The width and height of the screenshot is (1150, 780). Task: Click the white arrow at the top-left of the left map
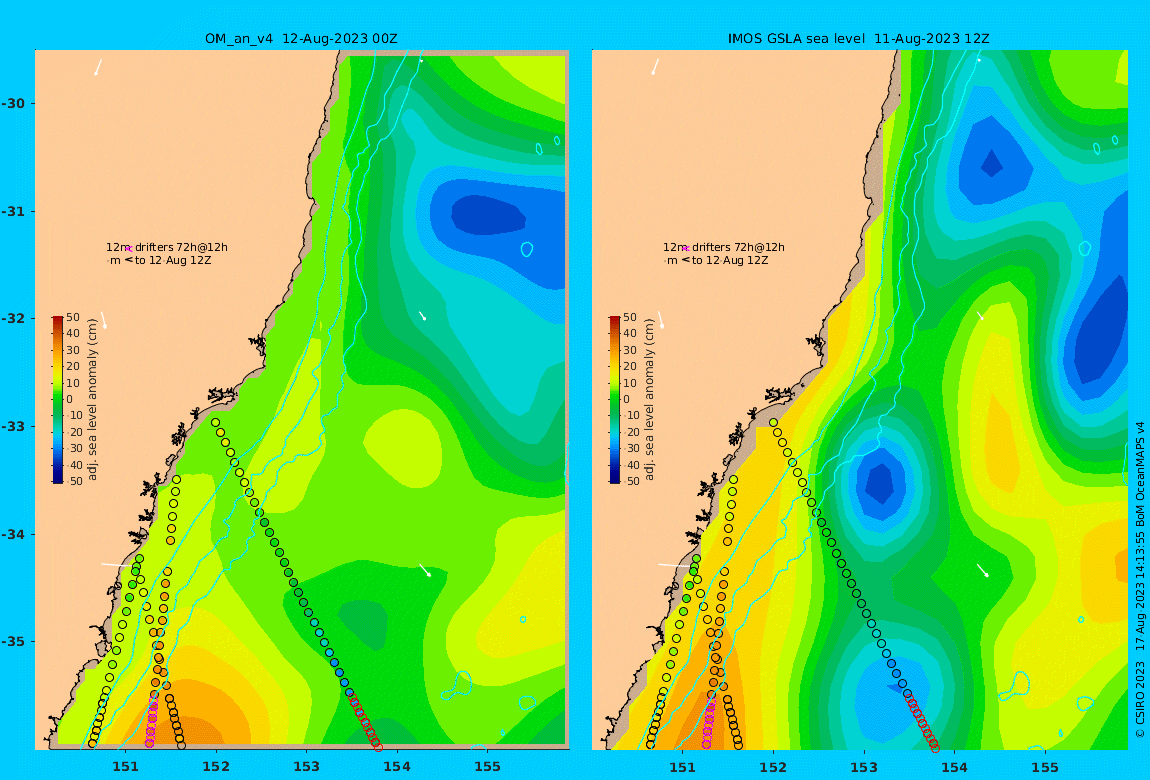click(98, 67)
